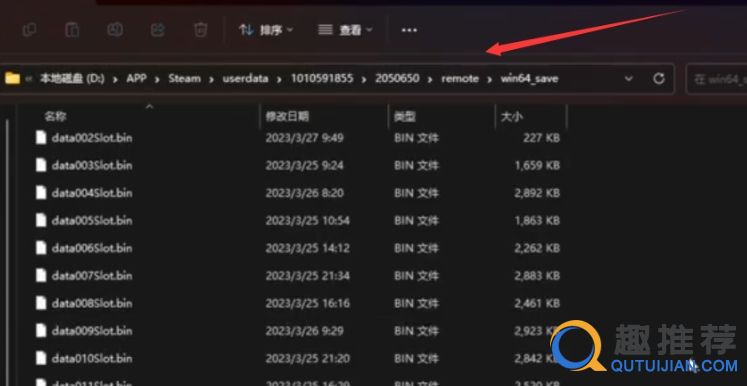
Task: Click file icon of data003Slot.bin
Action: coord(41,165)
